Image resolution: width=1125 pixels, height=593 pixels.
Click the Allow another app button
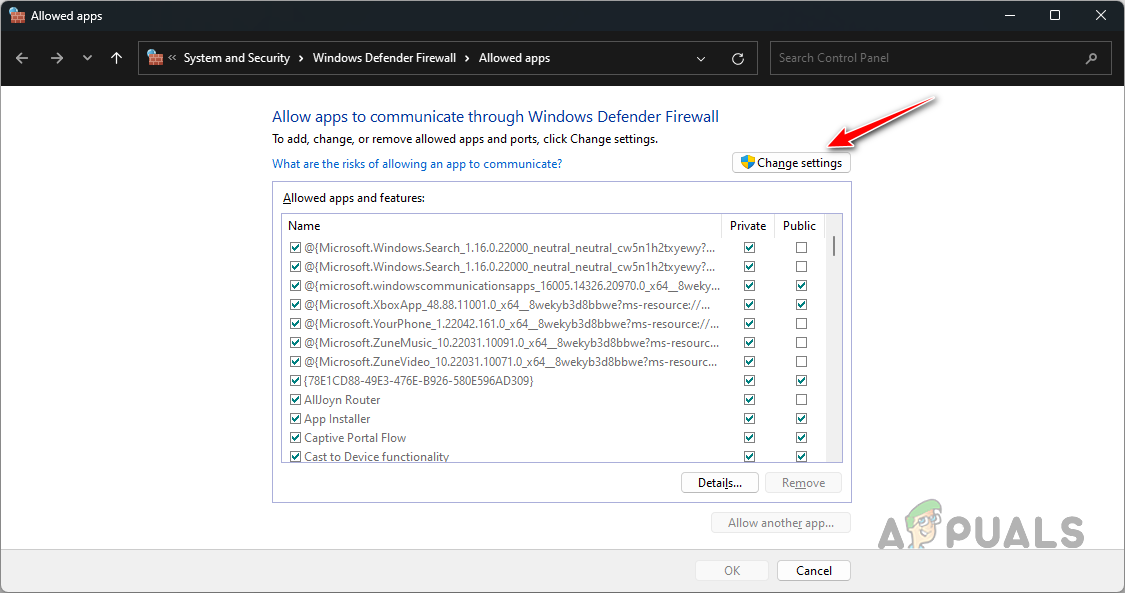tap(780, 522)
